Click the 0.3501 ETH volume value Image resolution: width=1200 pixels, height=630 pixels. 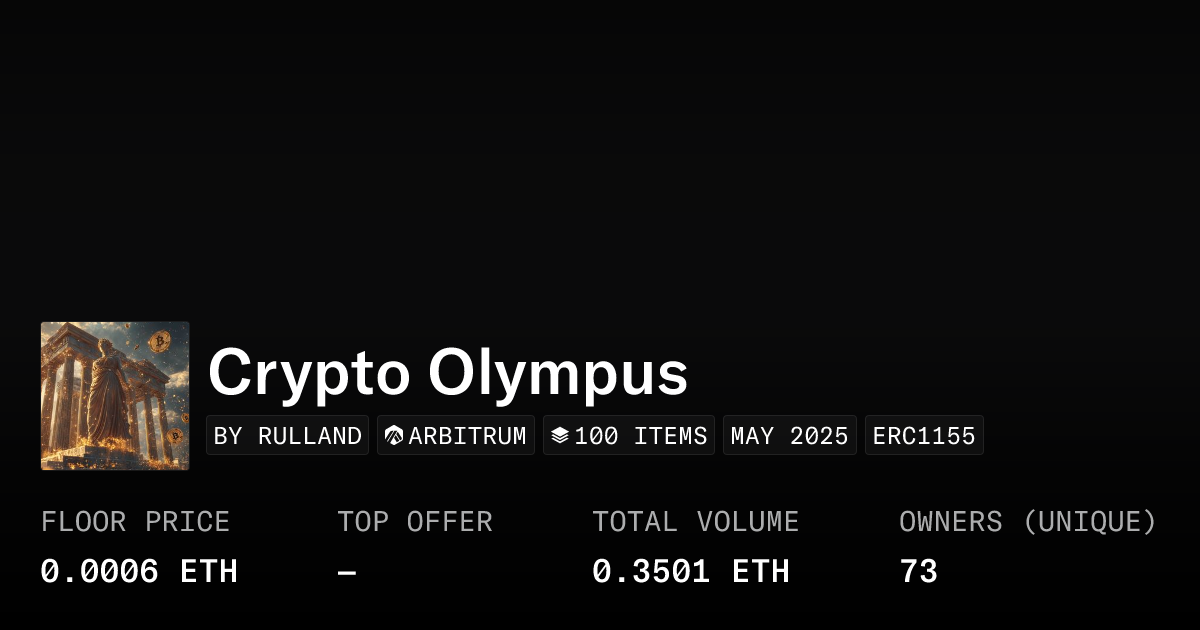tap(691, 572)
